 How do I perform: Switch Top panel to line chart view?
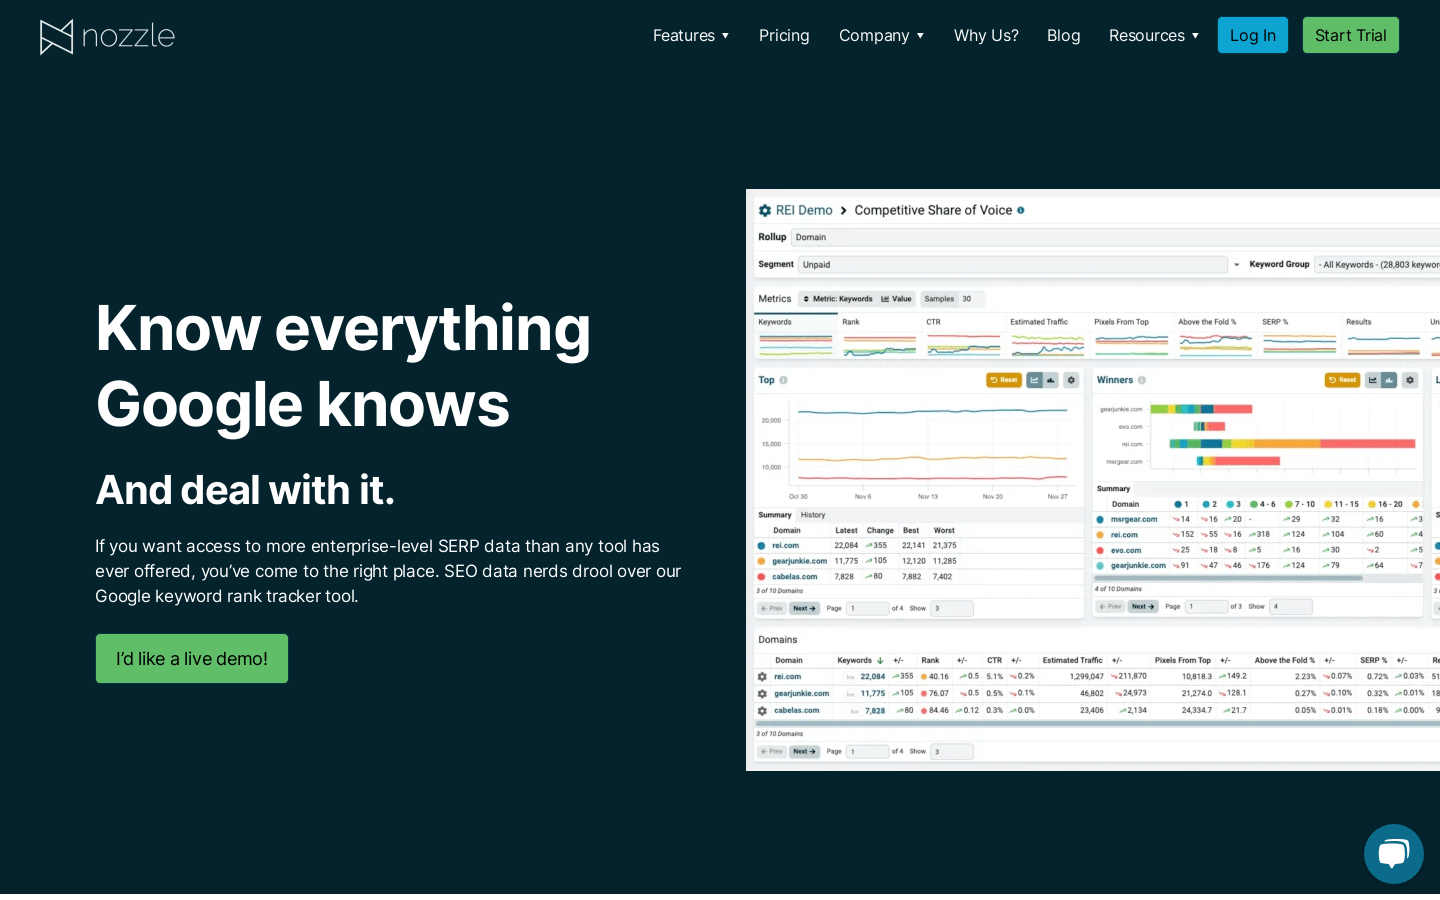pyautogui.click(x=1035, y=380)
